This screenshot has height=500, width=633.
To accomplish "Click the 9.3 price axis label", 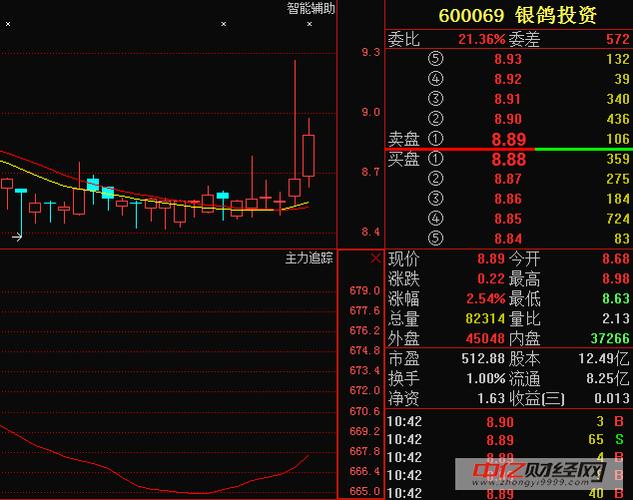I will pyautogui.click(x=371, y=52).
